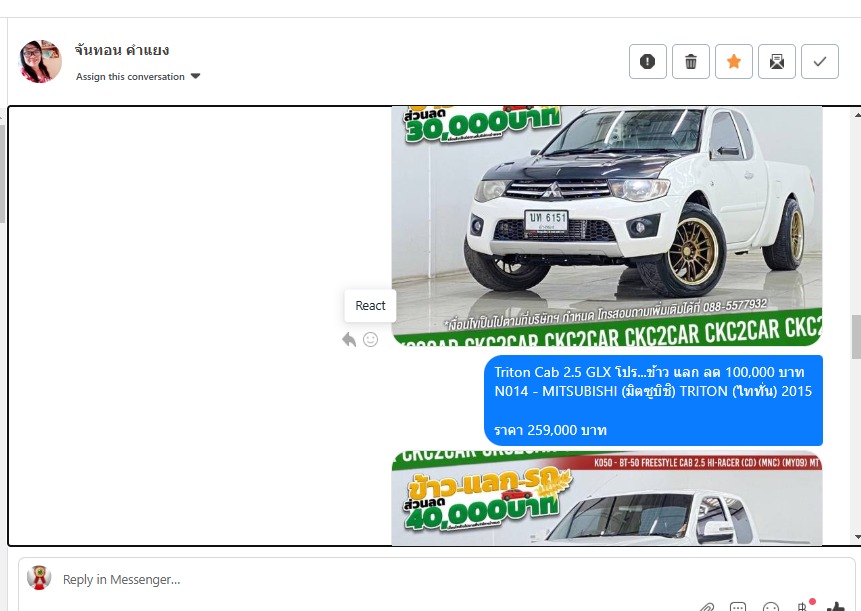
Task: Click the ราคา 259,000 บาท price text
Action: [x=550, y=430]
